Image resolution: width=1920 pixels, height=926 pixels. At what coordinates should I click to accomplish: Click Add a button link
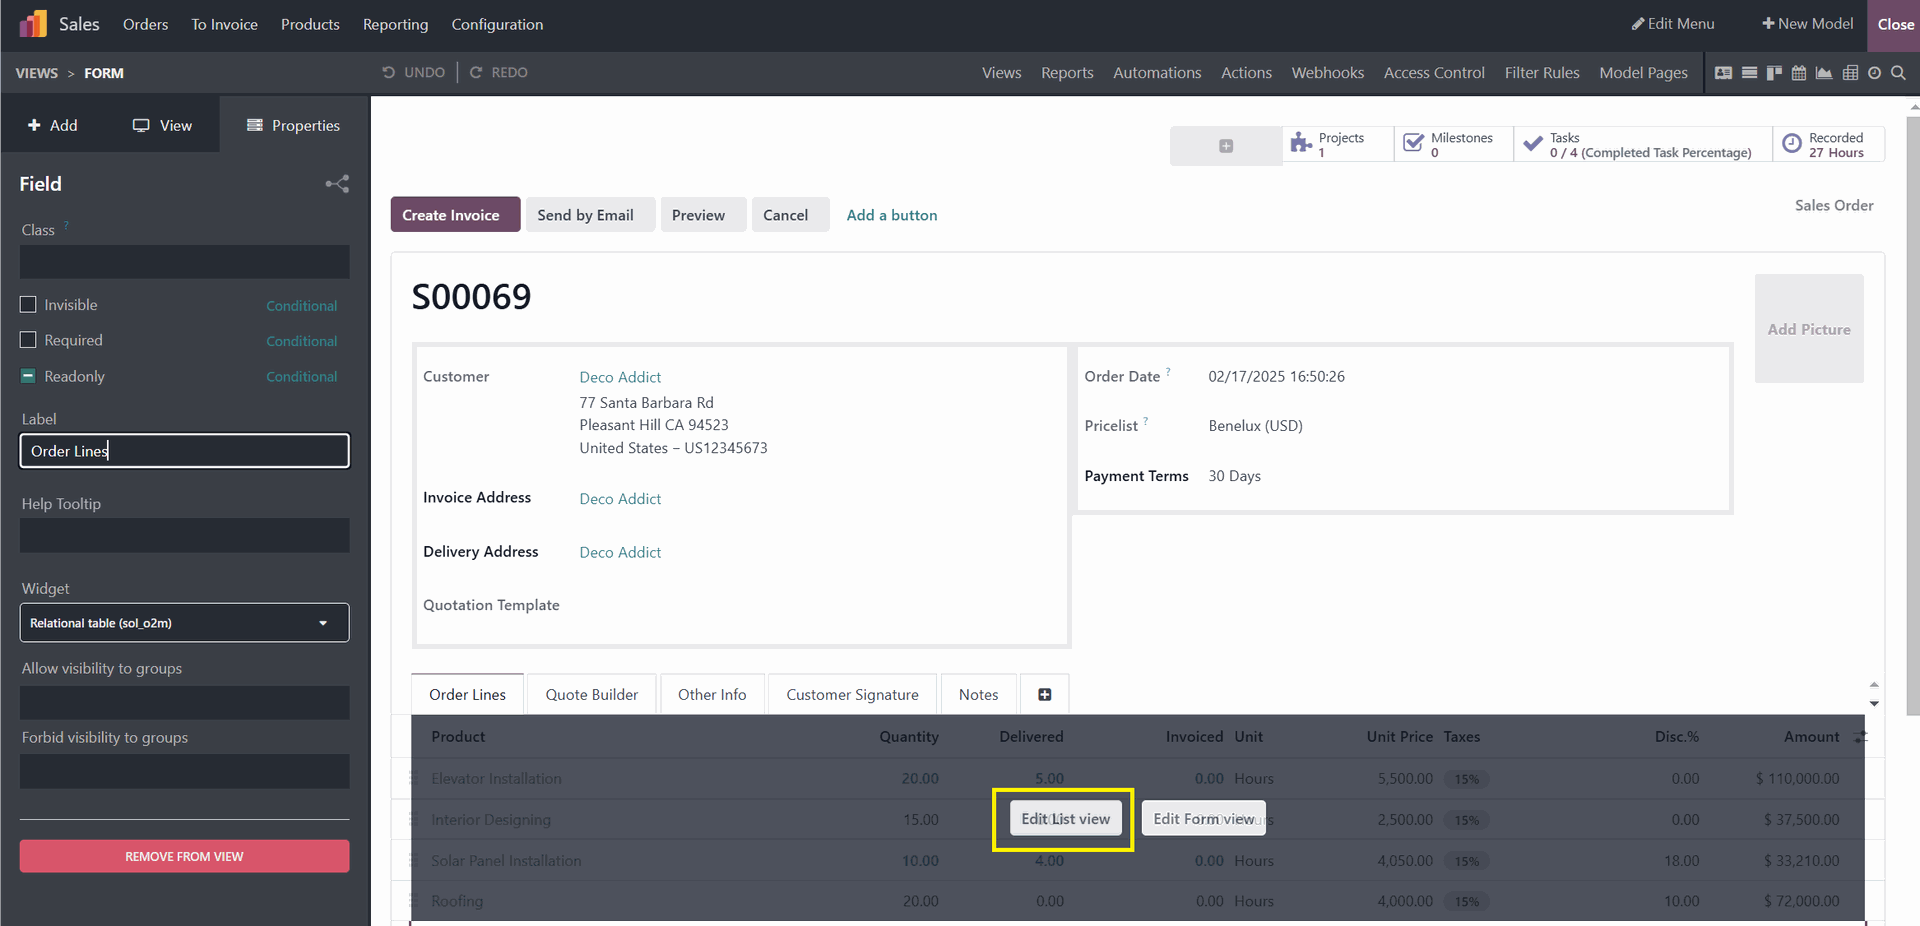[x=892, y=215]
